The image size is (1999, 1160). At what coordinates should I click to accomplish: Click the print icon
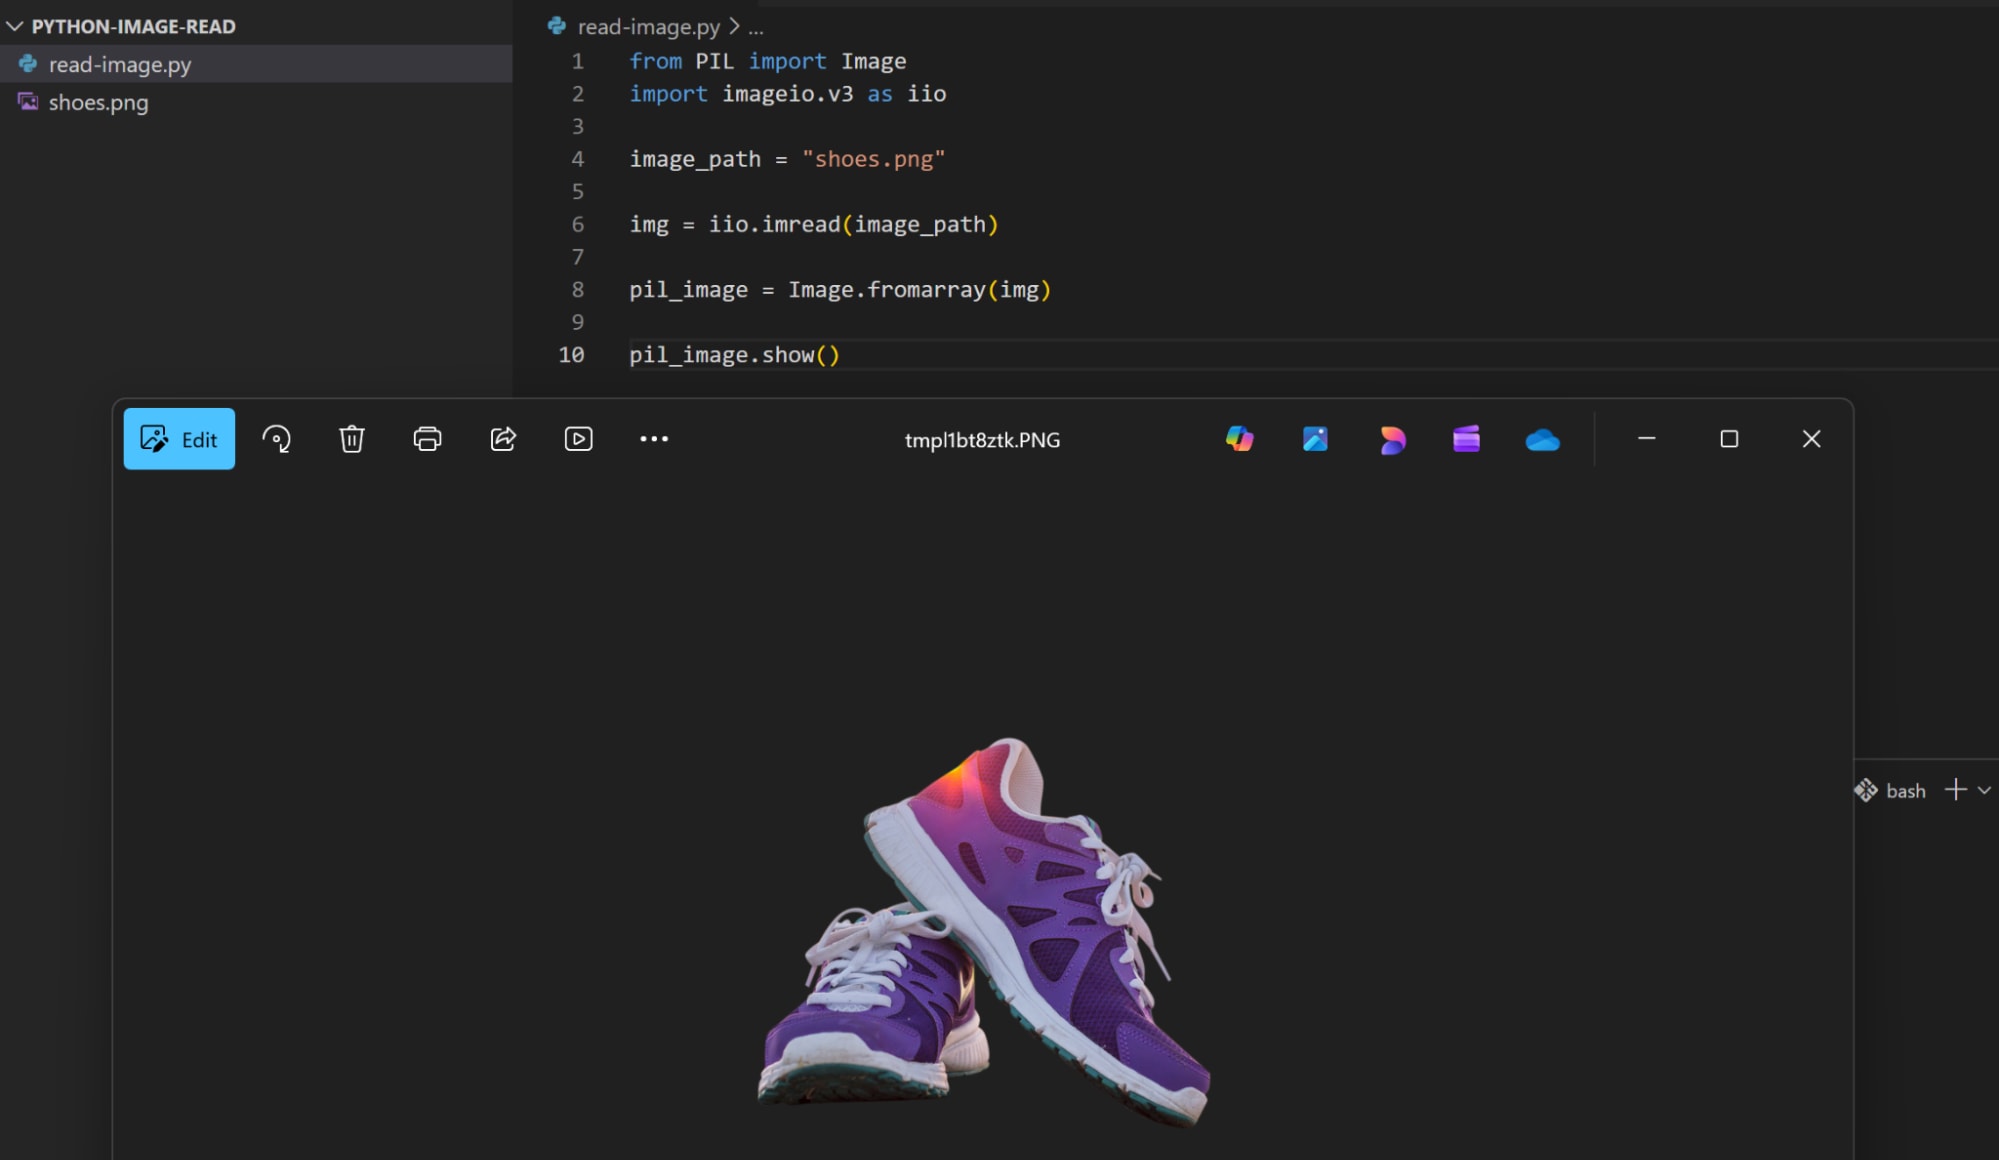(427, 439)
